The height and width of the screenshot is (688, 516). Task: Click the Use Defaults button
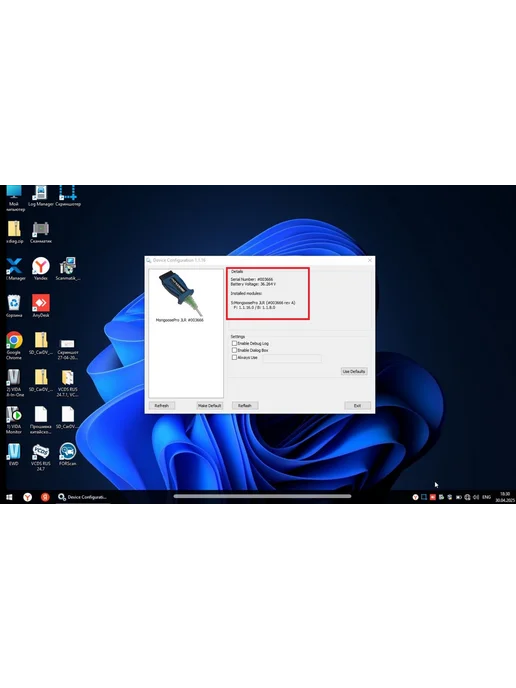tap(354, 371)
